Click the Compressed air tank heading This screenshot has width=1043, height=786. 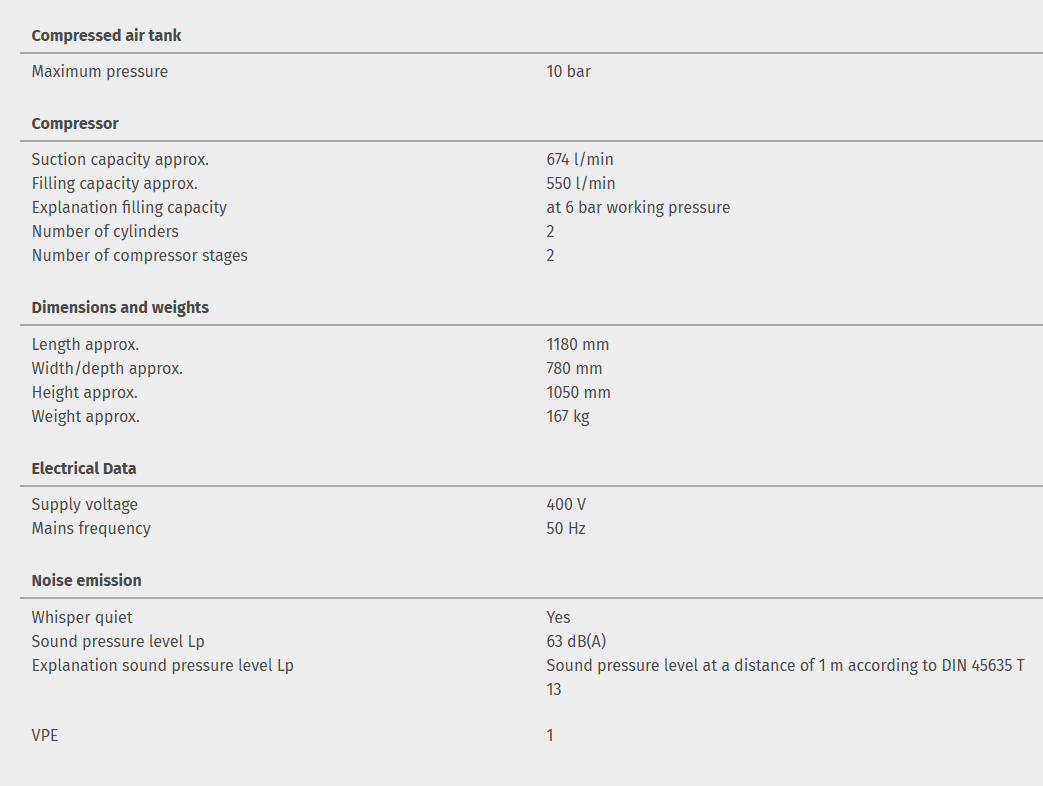tap(106, 35)
